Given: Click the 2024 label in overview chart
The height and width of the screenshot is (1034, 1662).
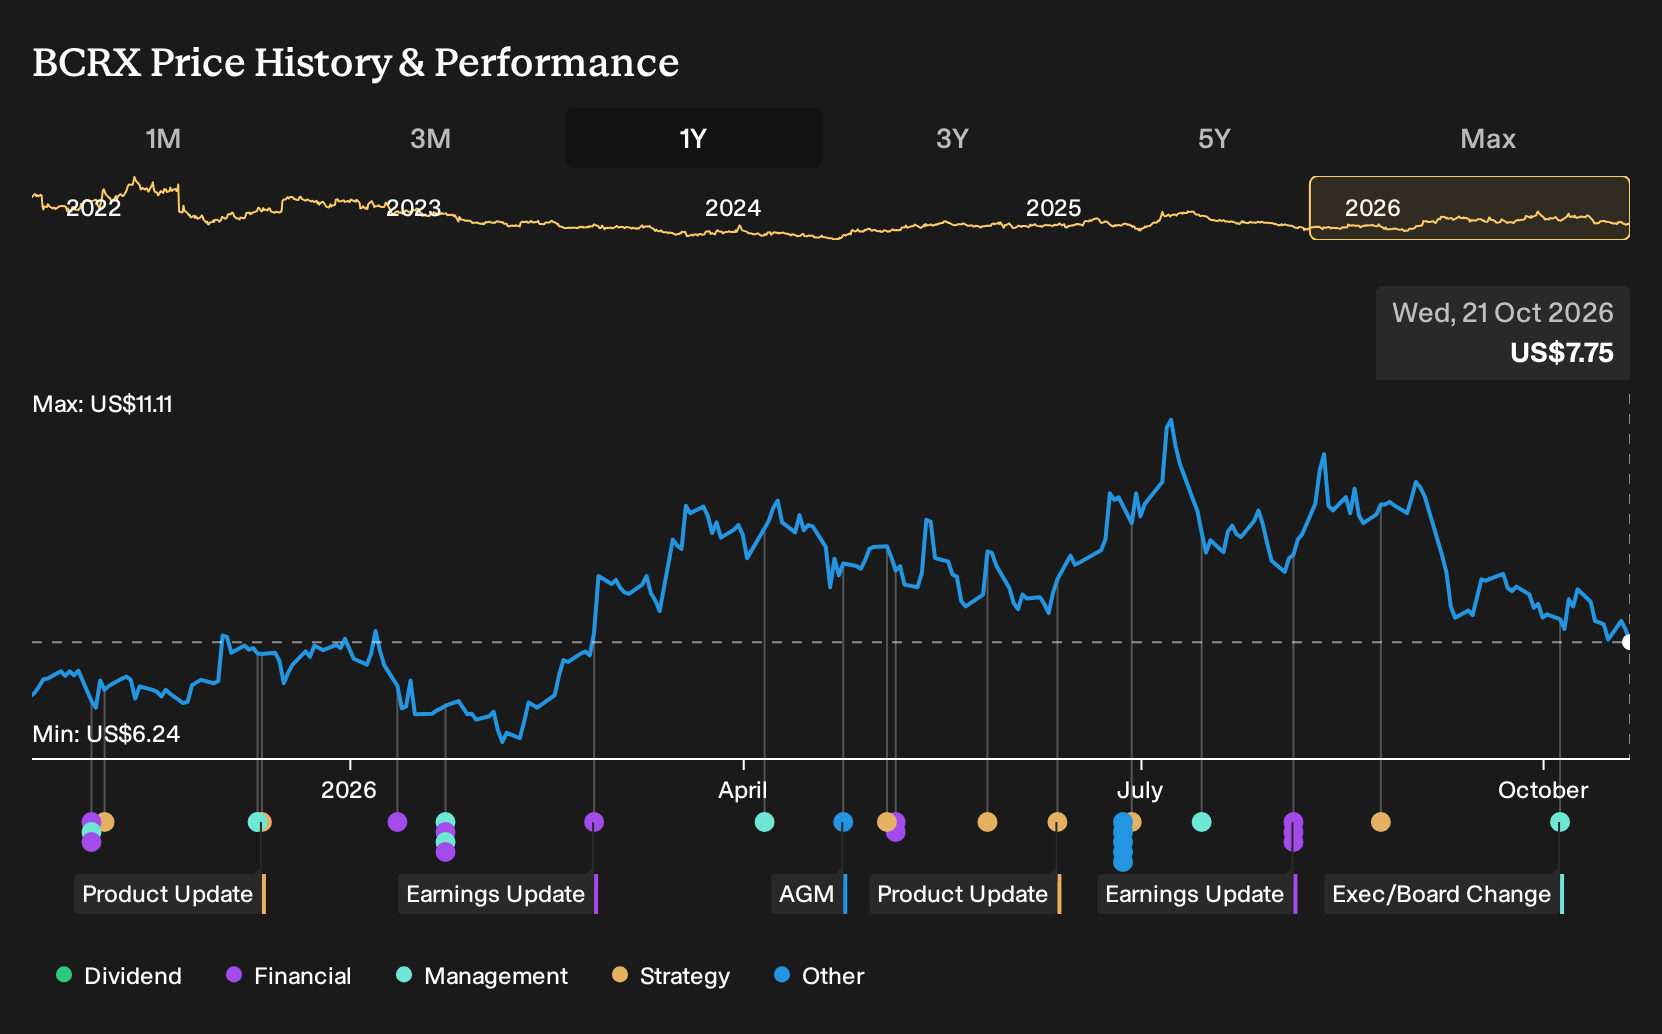Looking at the screenshot, I should coord(733,208).
